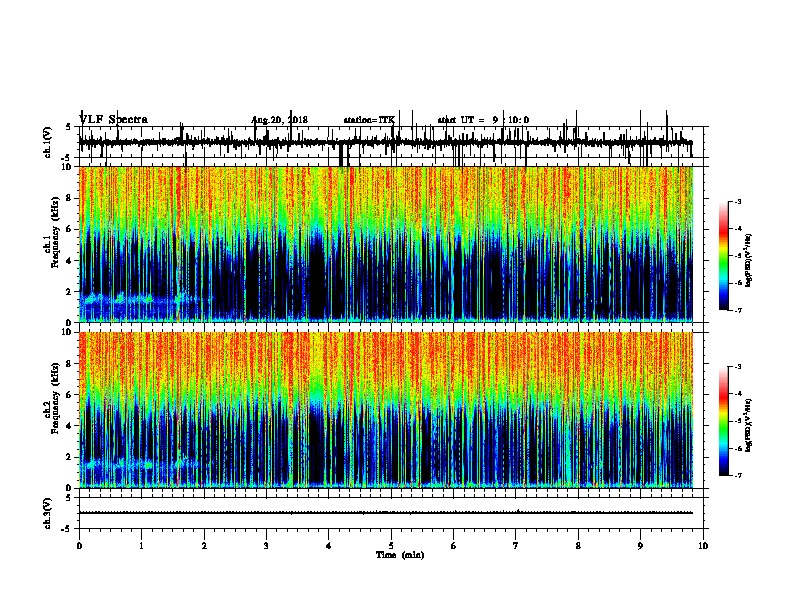
Task: Select the "start UT = 9:10:0" text
Action: 483,120
